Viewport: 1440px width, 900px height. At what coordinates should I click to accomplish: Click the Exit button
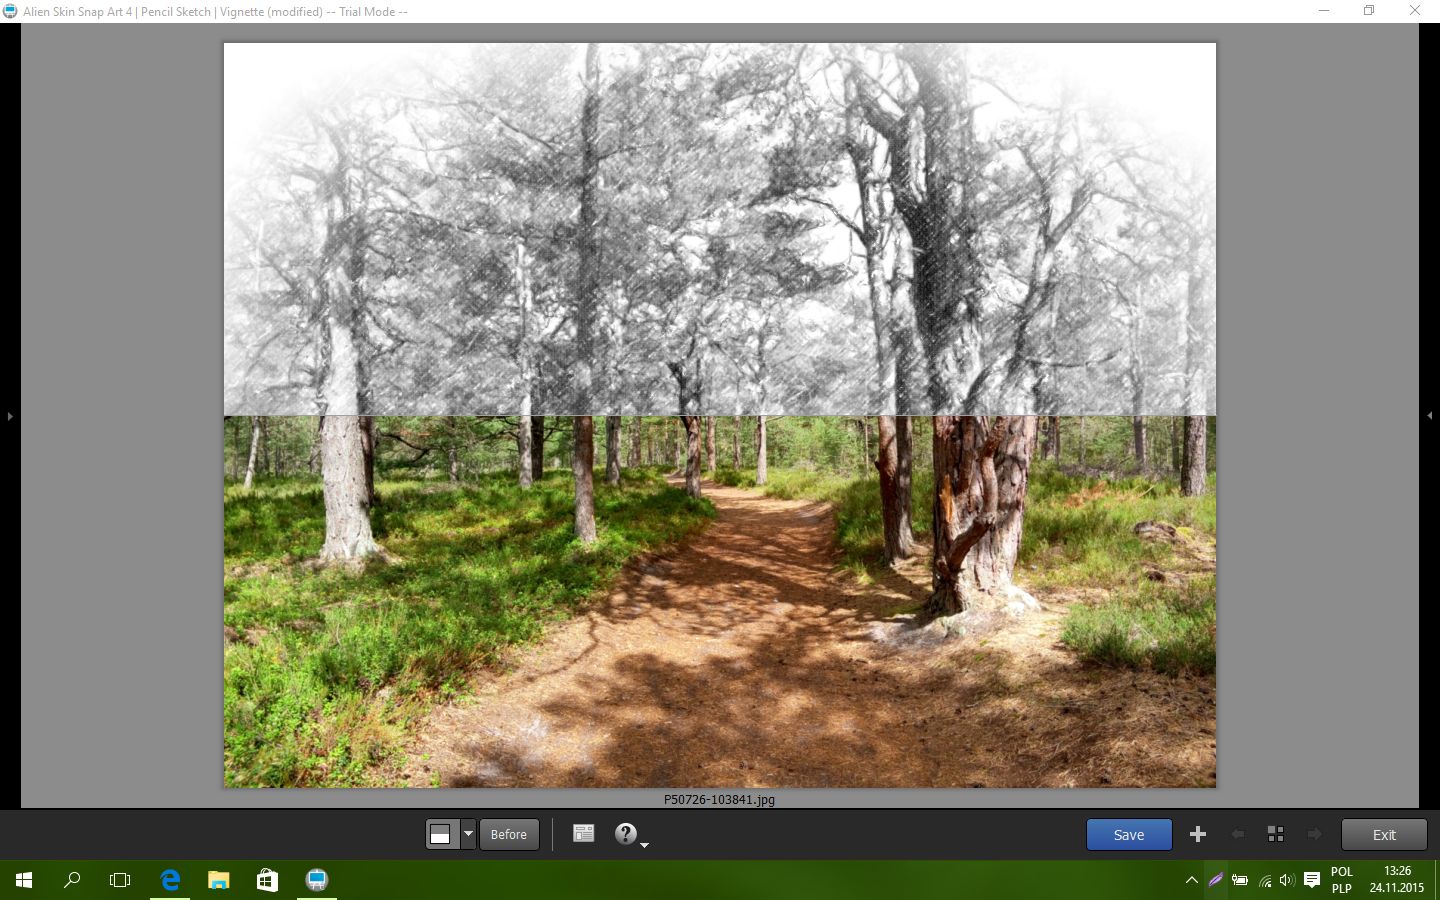(x=1384, y=834)
